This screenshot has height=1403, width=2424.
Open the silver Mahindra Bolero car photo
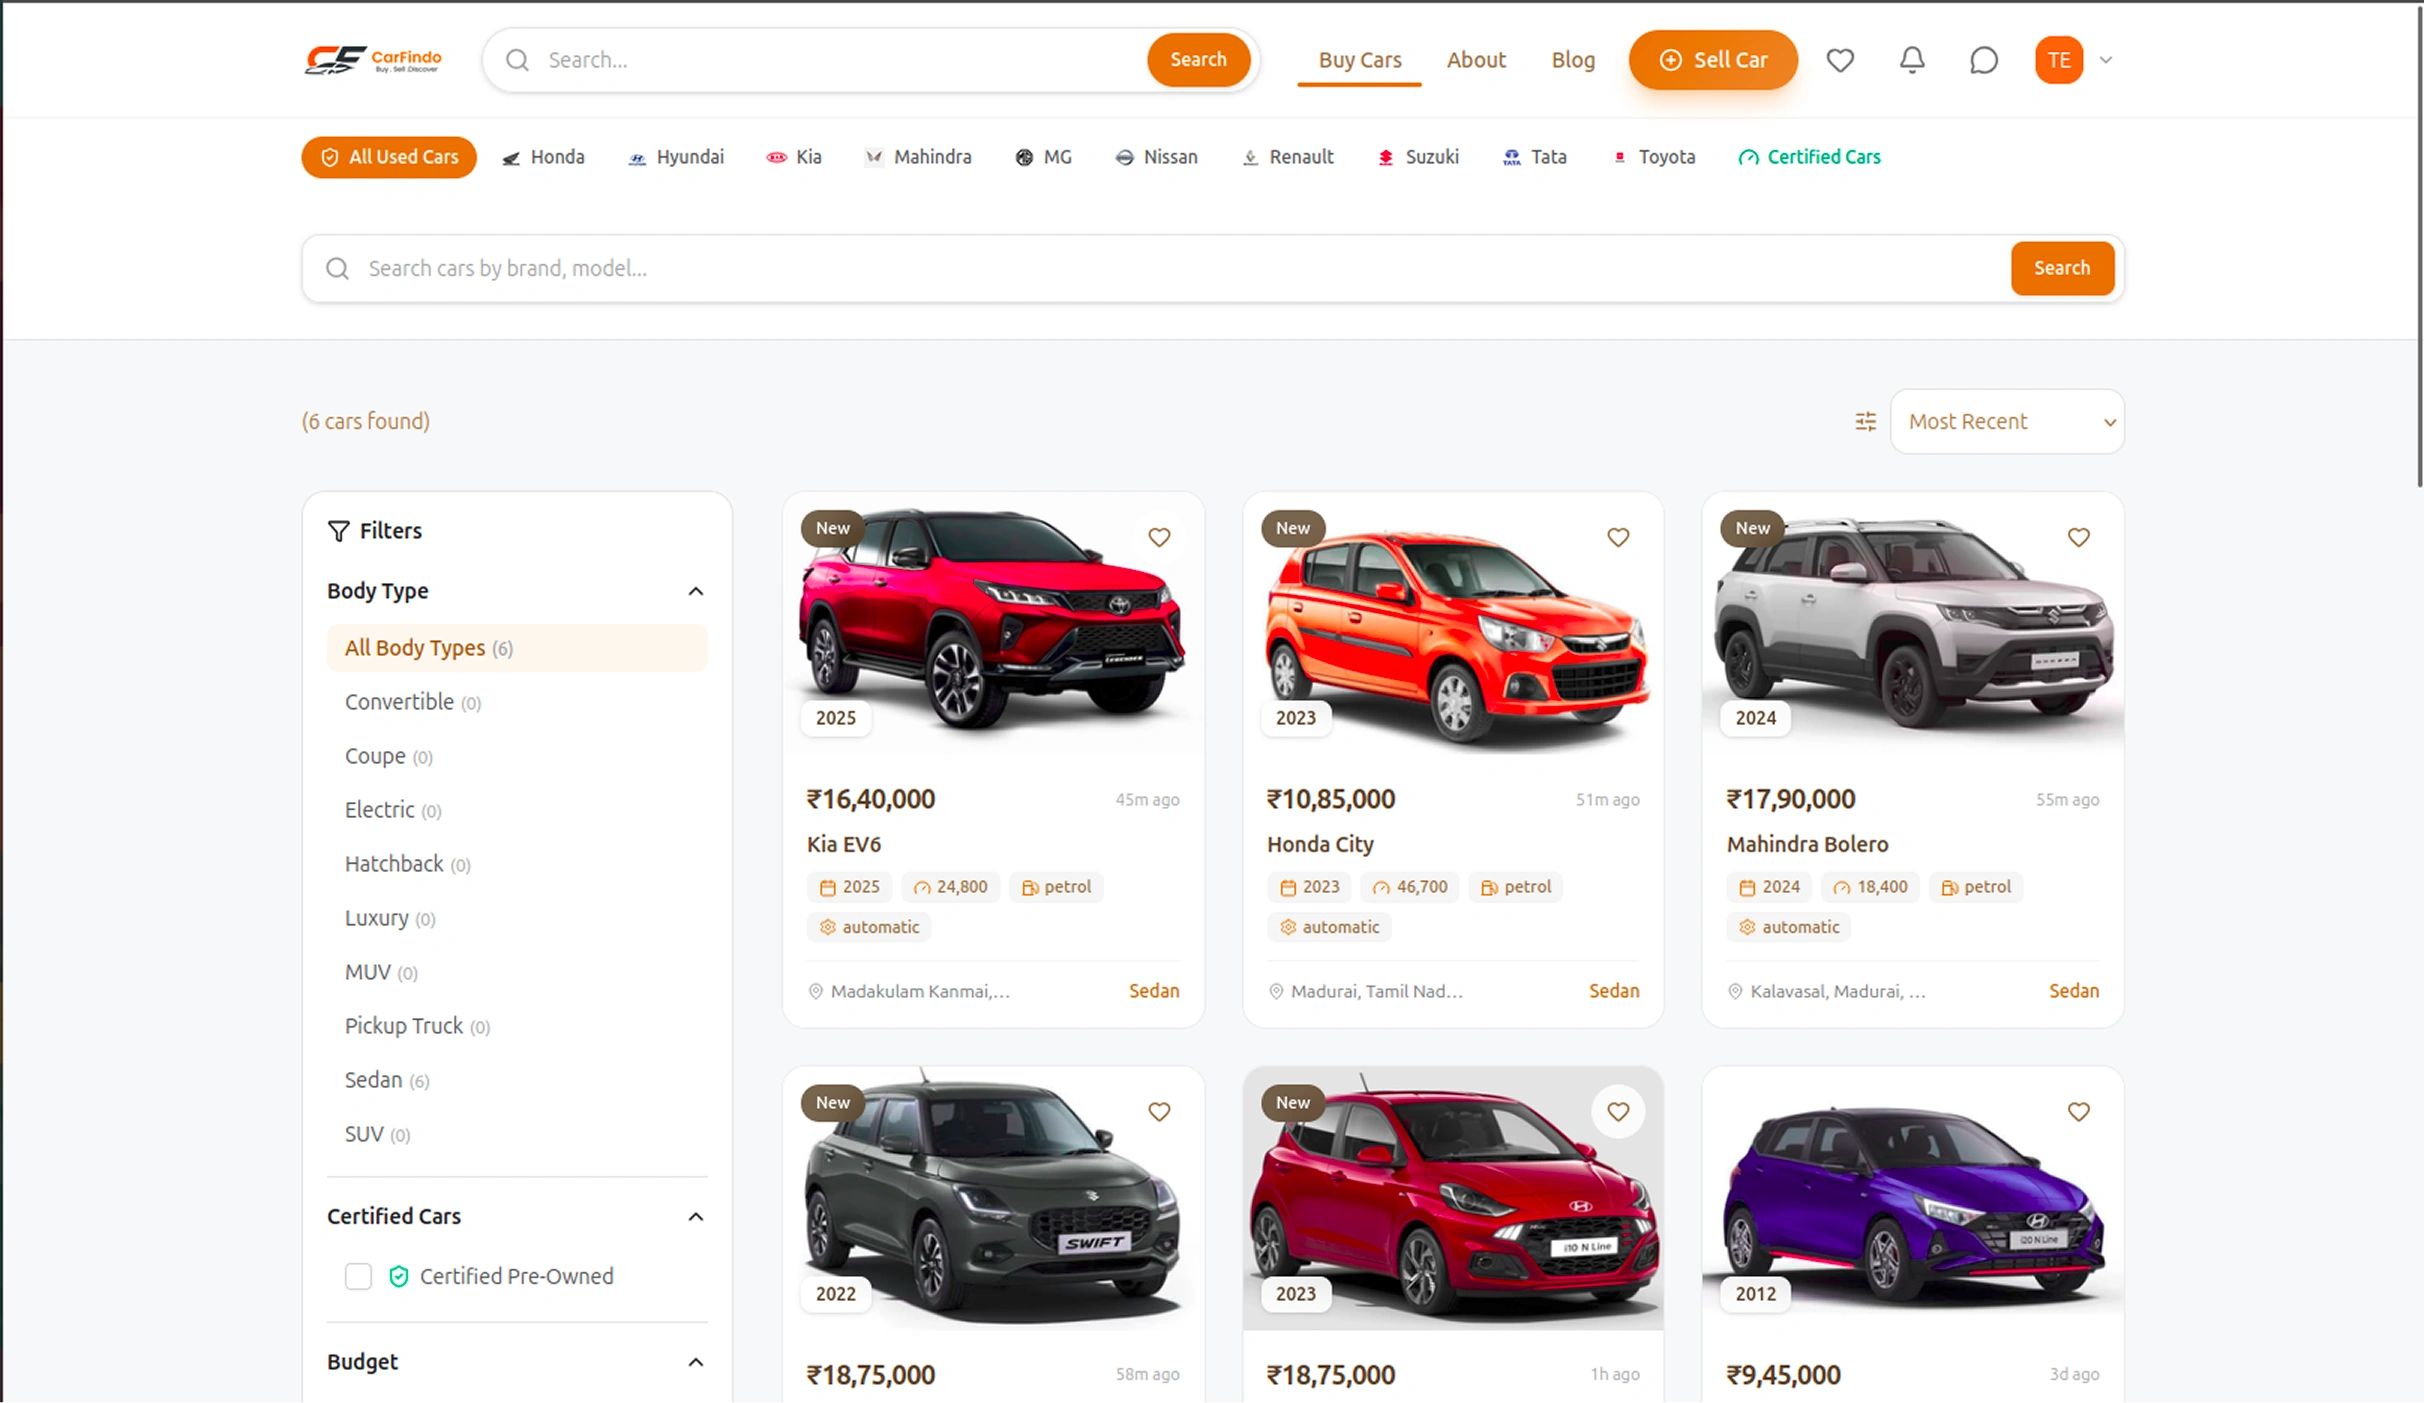1912,623
